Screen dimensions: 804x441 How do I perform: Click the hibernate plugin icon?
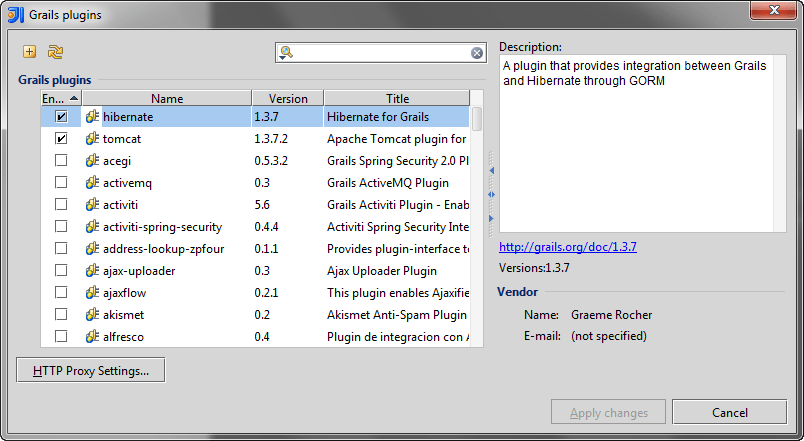tap(92, 117)
